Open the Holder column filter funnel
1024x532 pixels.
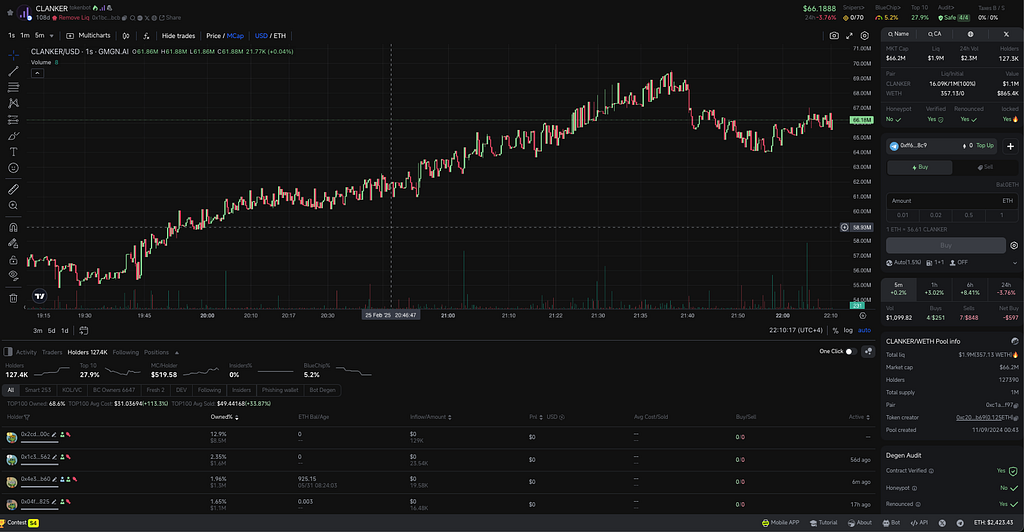[27, 417]
